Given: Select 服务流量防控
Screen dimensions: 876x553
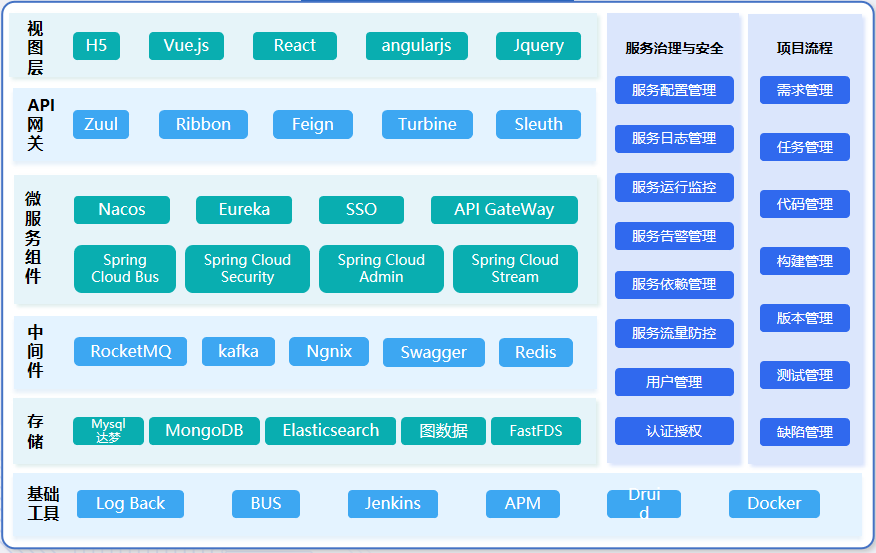Looking at the screenshot, I should [674, 333].
